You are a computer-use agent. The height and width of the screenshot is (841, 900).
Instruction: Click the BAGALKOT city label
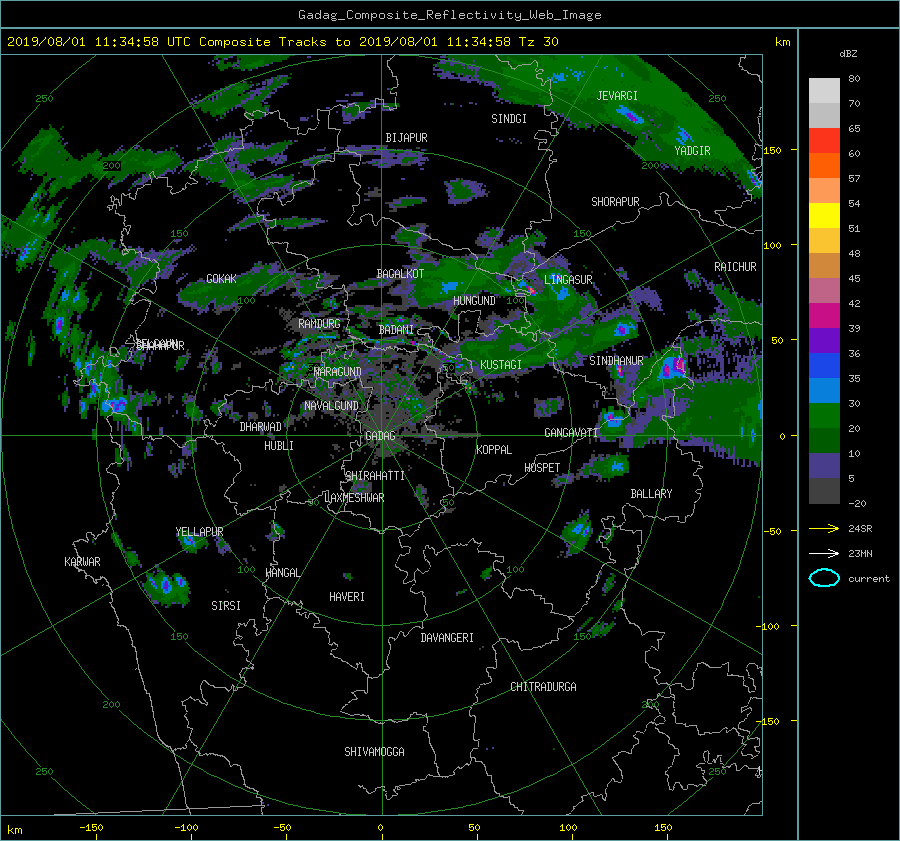400,274
